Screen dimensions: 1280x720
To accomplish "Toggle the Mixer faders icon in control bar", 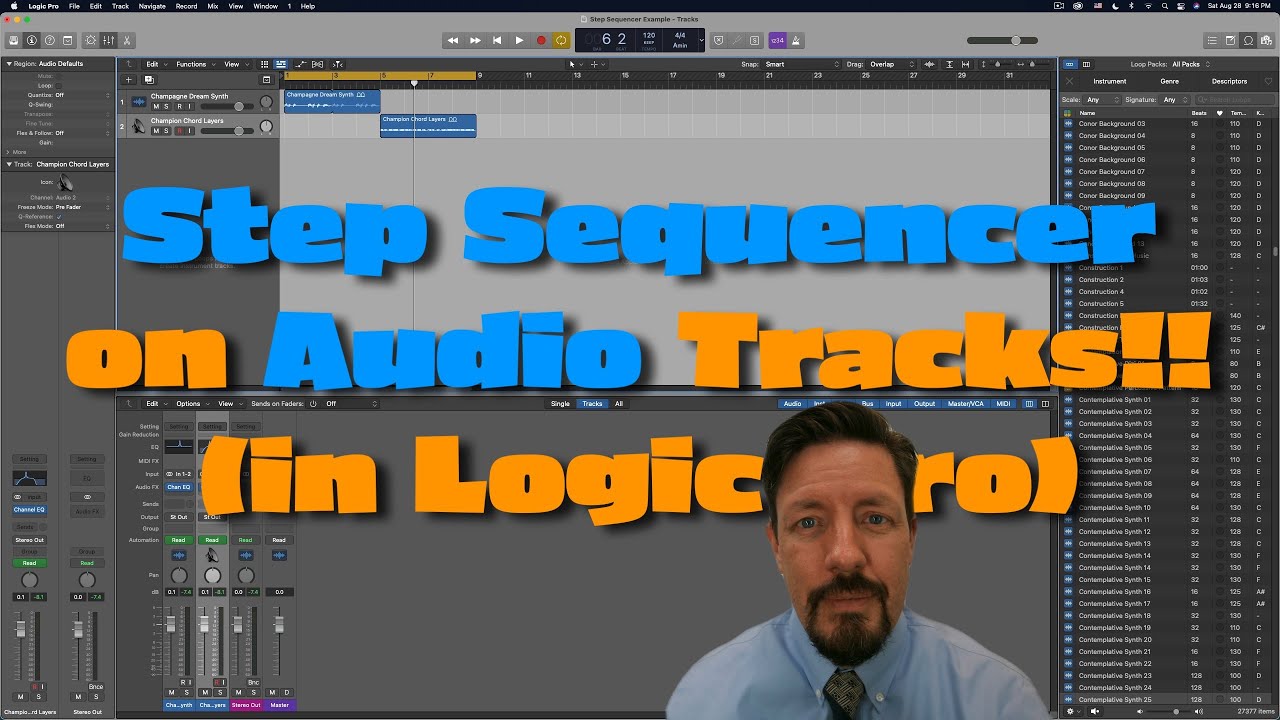I will click(109, 41).
